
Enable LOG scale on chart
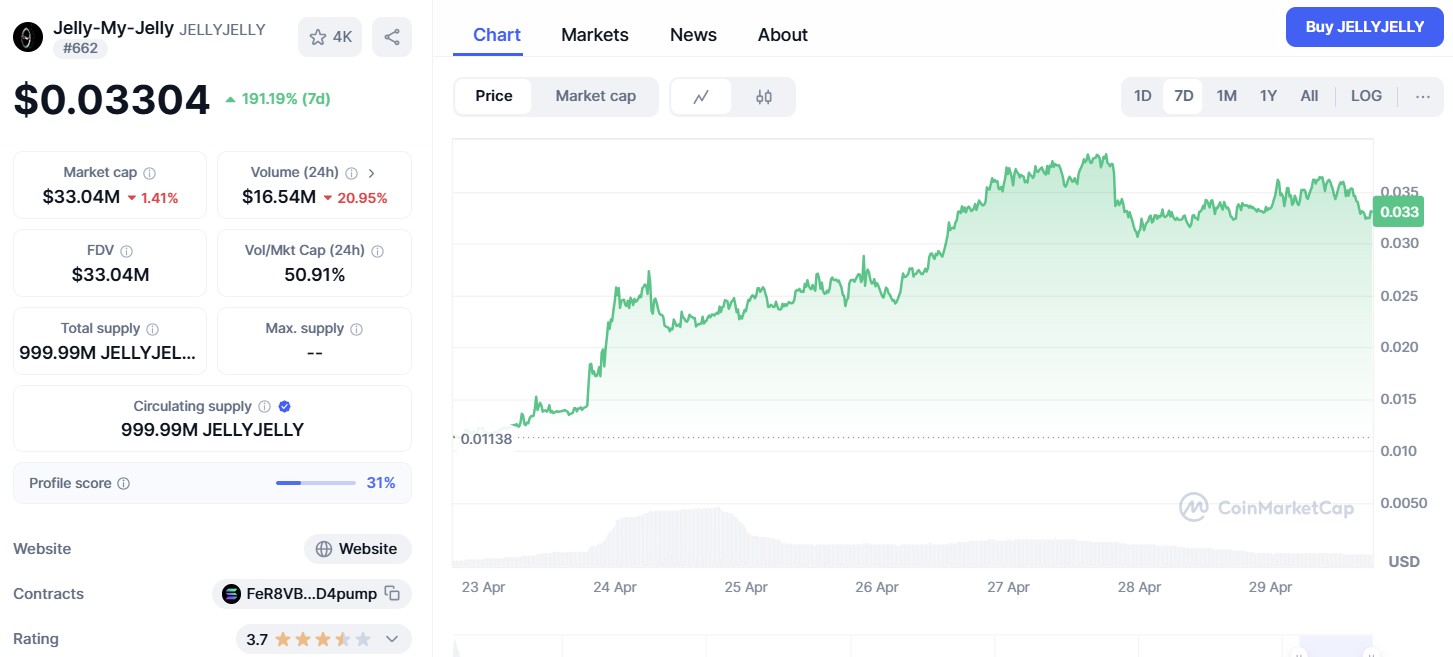click(1366, 96)
